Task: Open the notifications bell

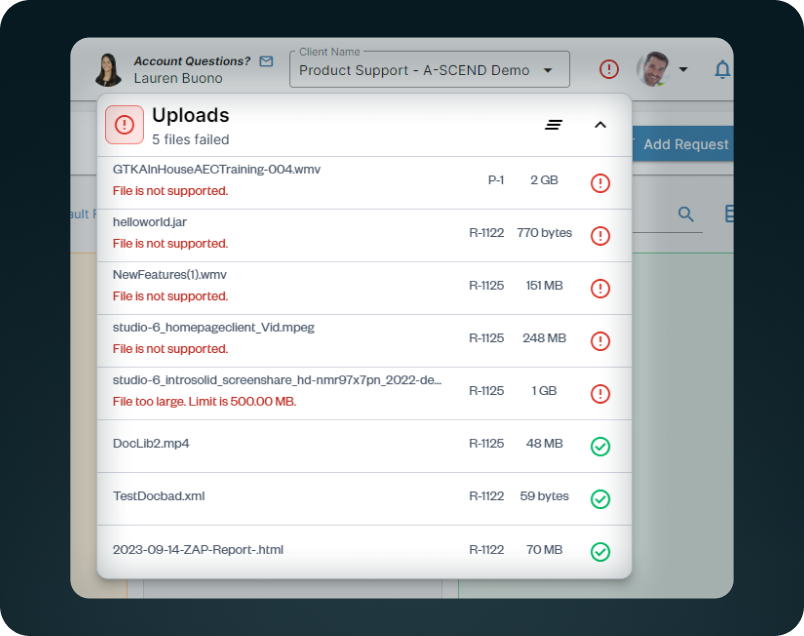Action: click(722, 69)
